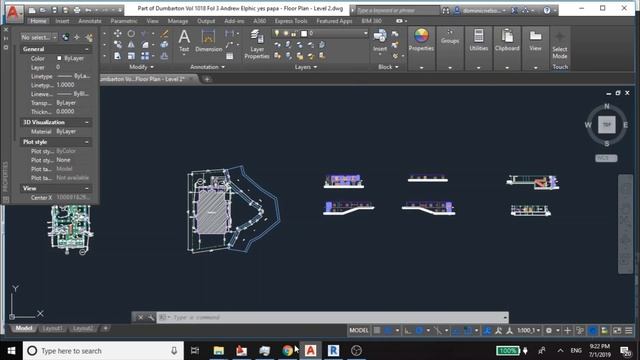Click Quick Select icon in Properties palette

coord(89,38)
